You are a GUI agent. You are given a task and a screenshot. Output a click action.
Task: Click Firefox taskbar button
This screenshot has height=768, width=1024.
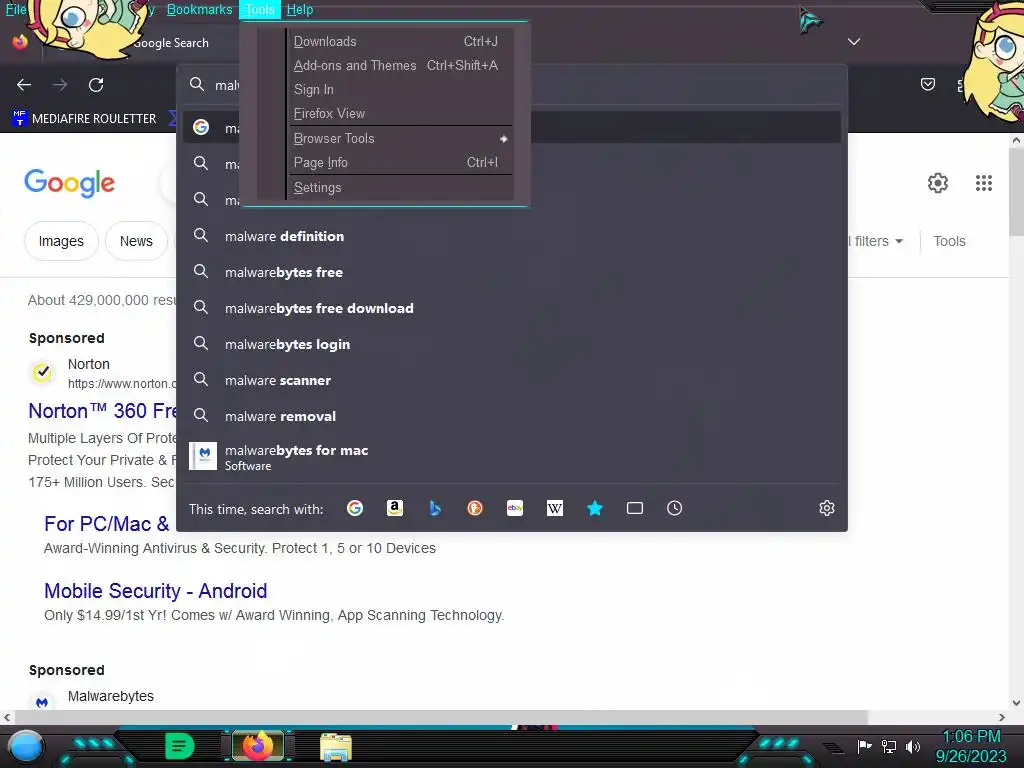tap(258, 746)
